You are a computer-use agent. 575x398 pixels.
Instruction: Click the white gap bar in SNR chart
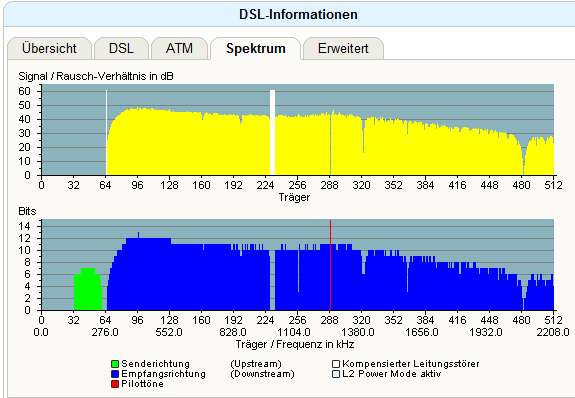[x=272, y=132]
